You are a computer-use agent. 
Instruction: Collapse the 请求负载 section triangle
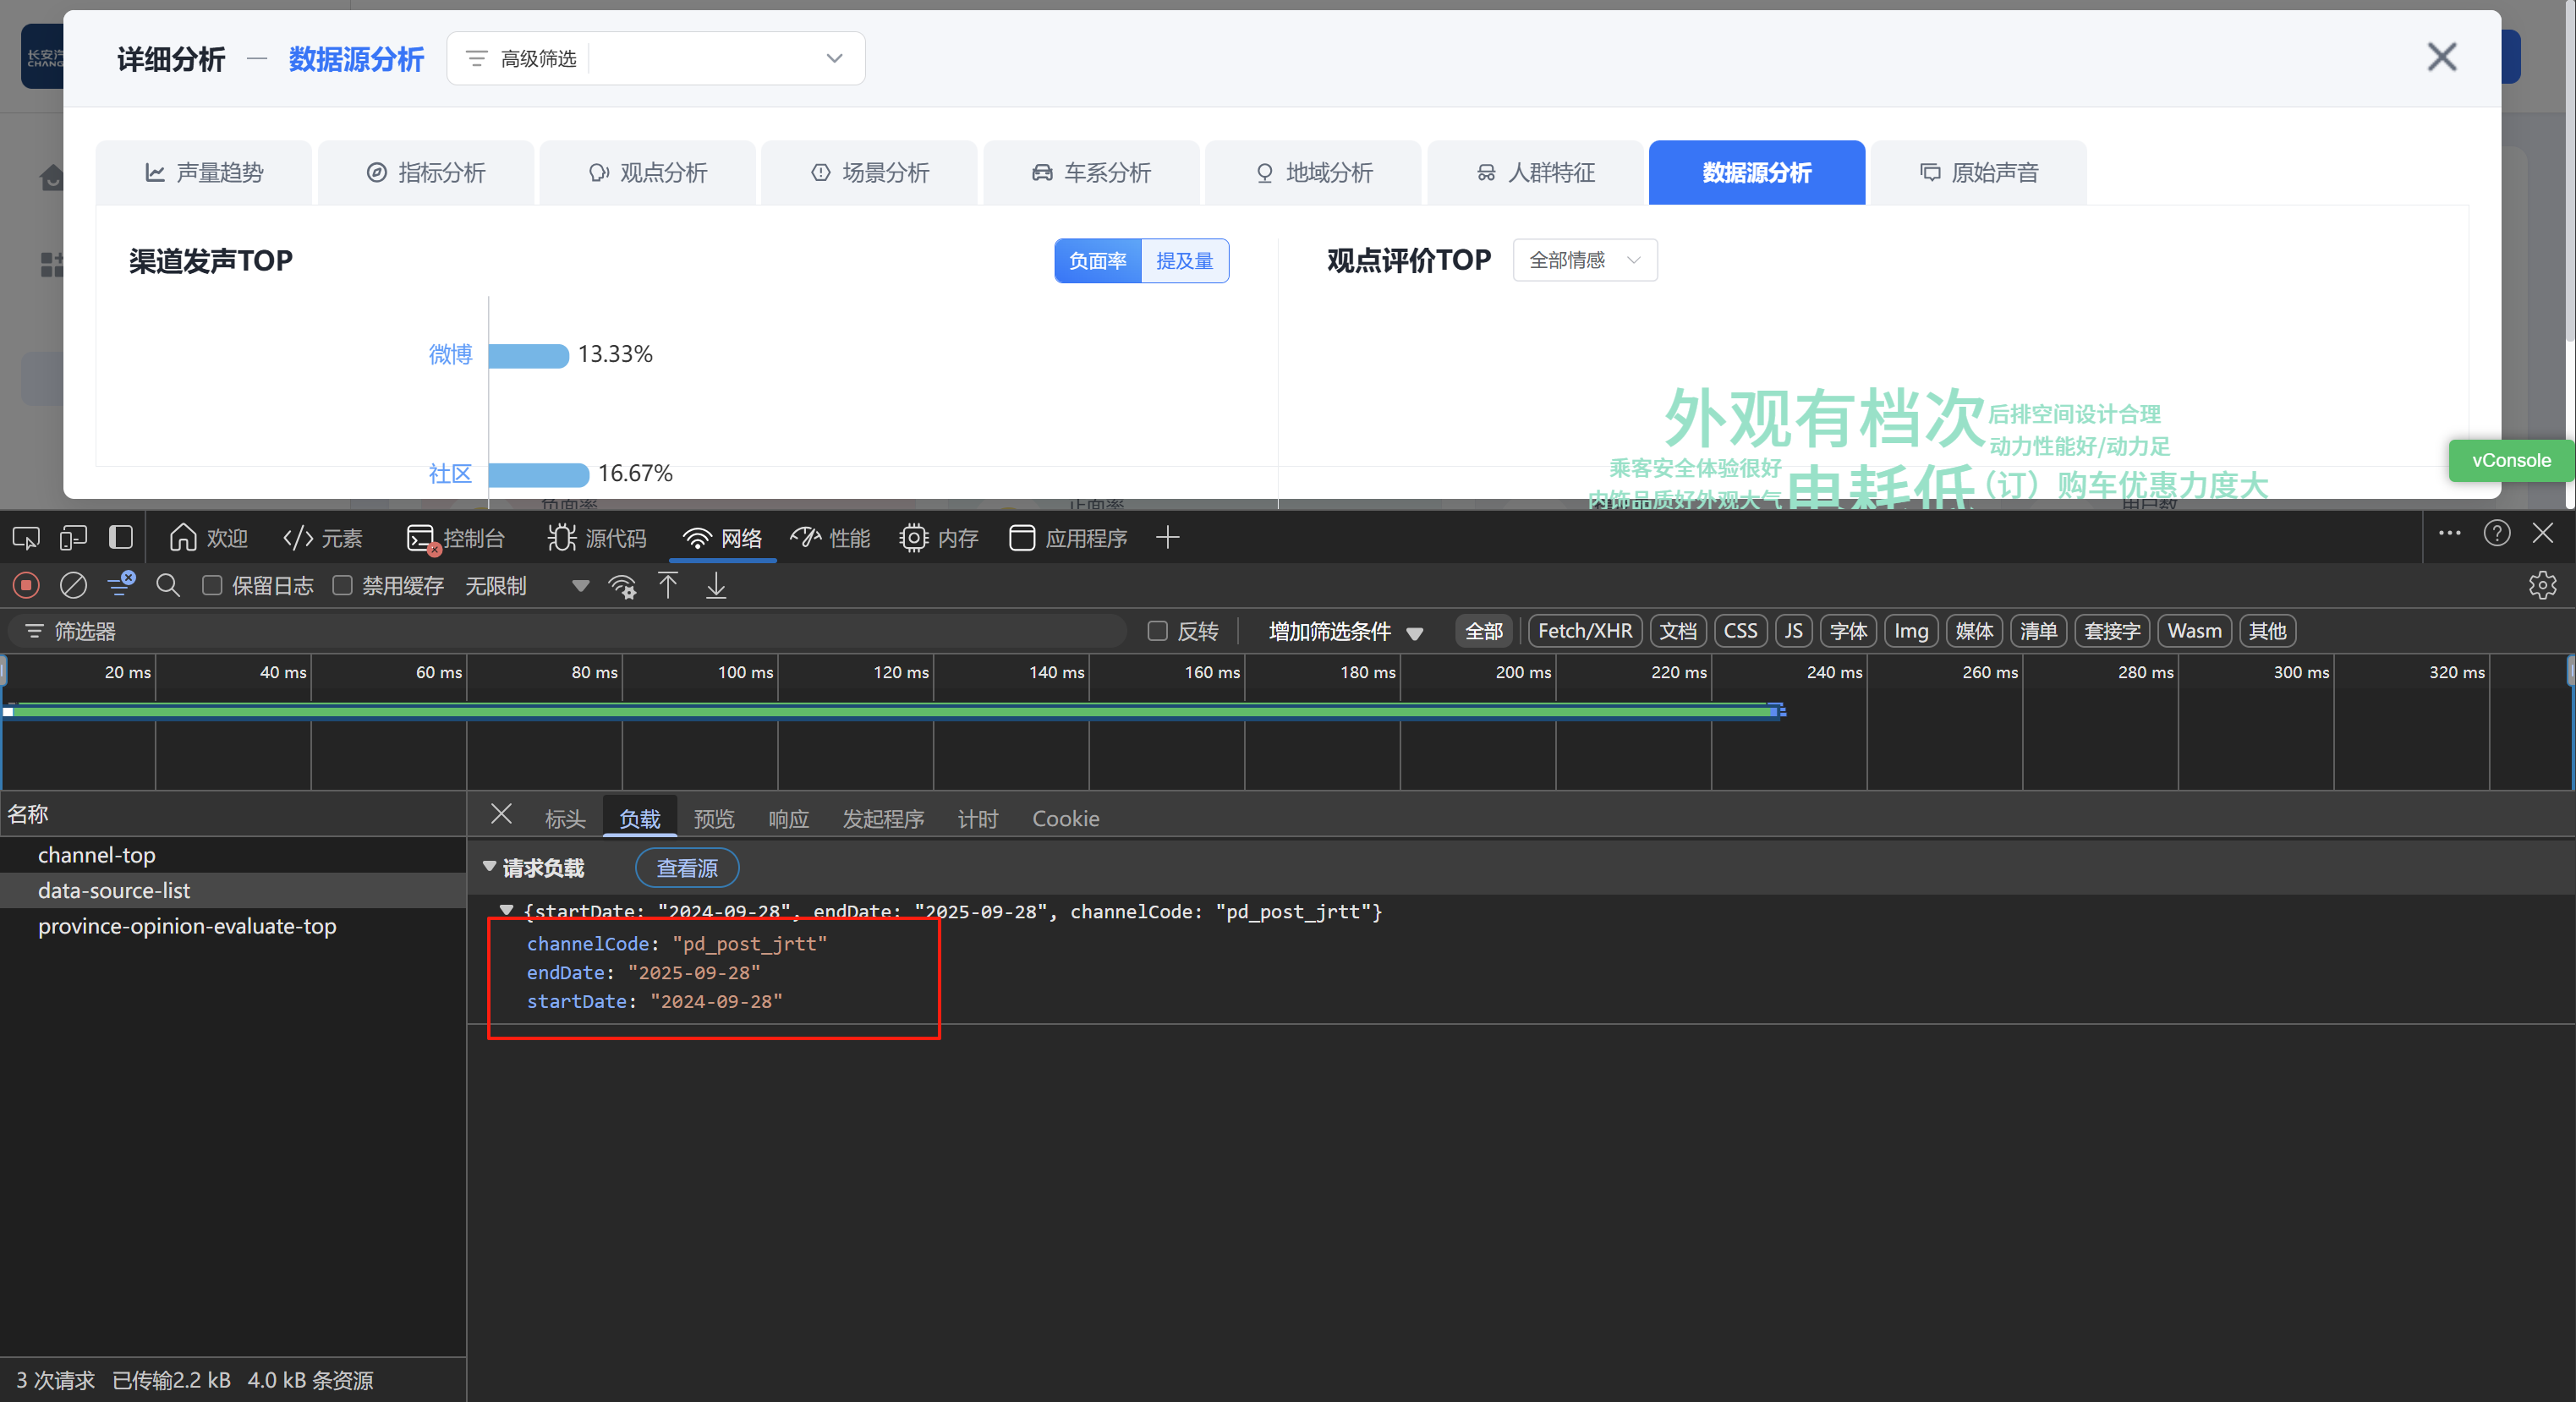coord(489,867)
